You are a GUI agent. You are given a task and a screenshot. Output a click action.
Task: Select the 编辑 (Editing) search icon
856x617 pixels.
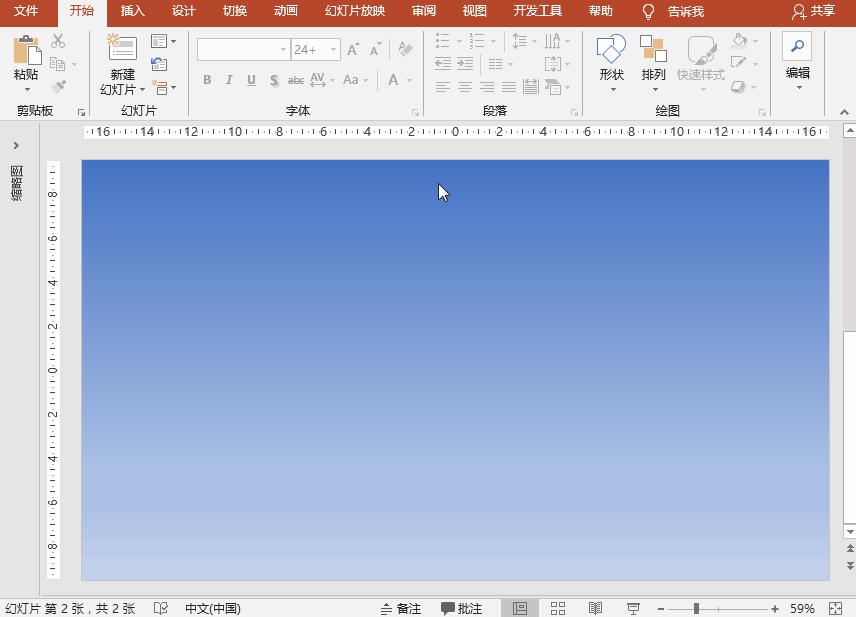(796, 47)
